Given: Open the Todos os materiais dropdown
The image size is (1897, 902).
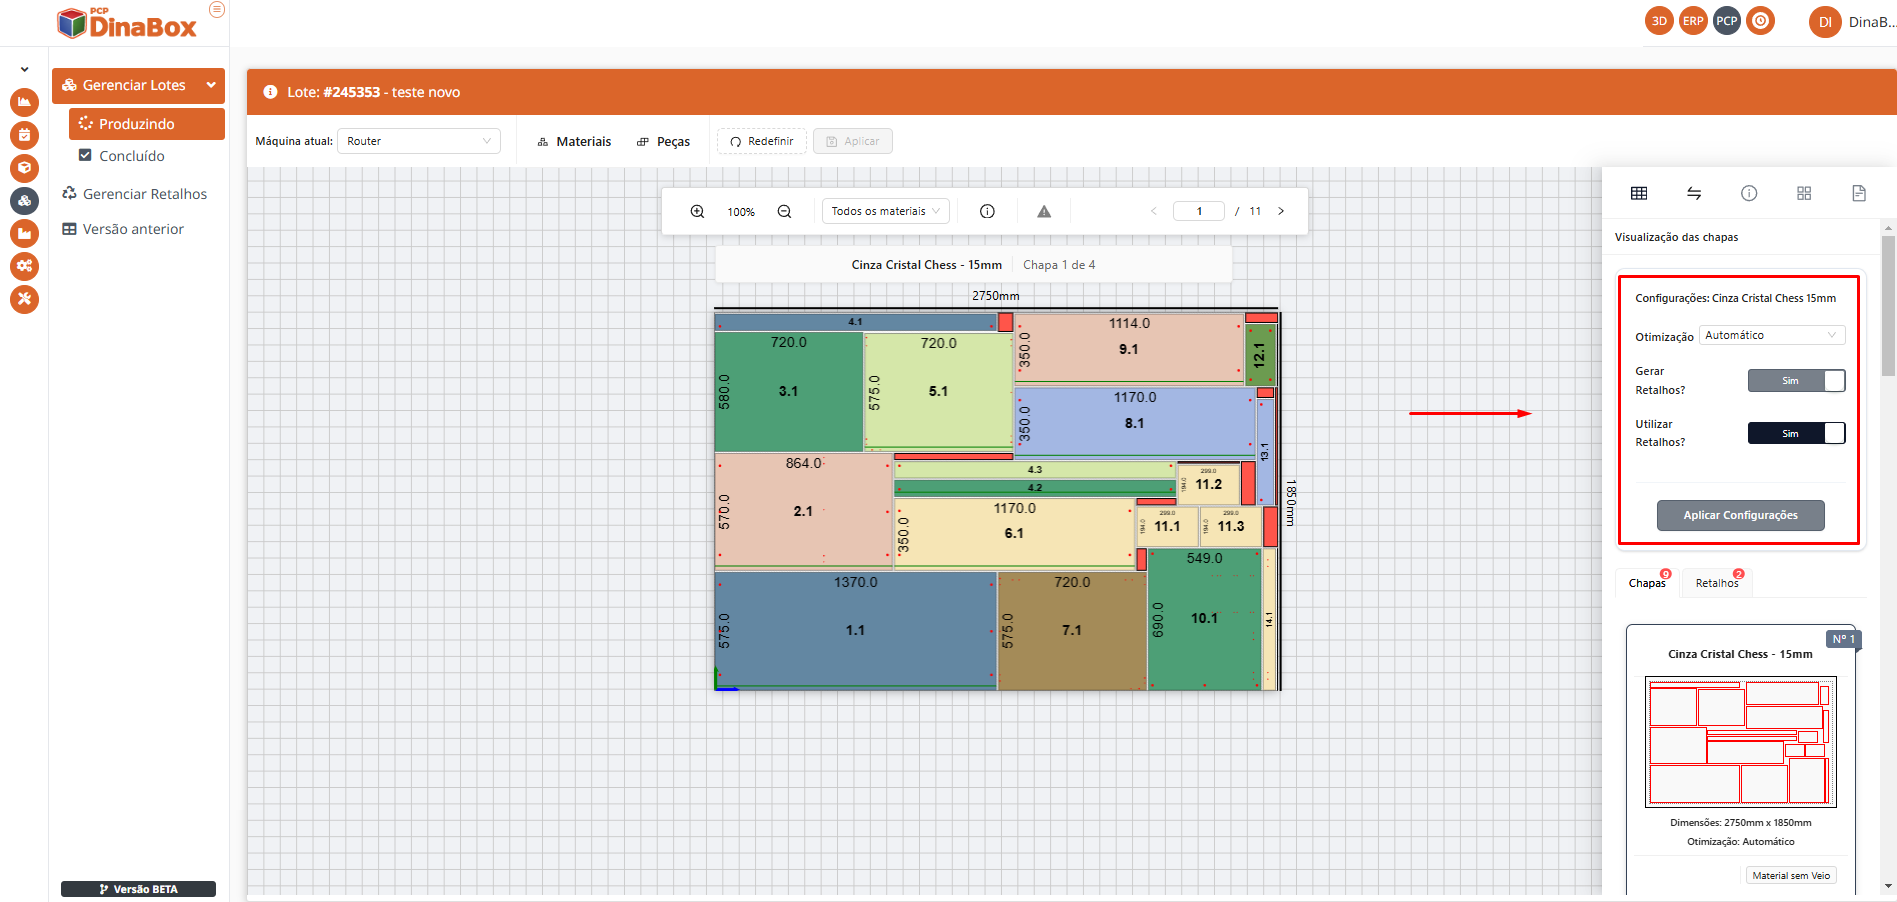Looking at the screenshot, I should [x=885, y=211].
